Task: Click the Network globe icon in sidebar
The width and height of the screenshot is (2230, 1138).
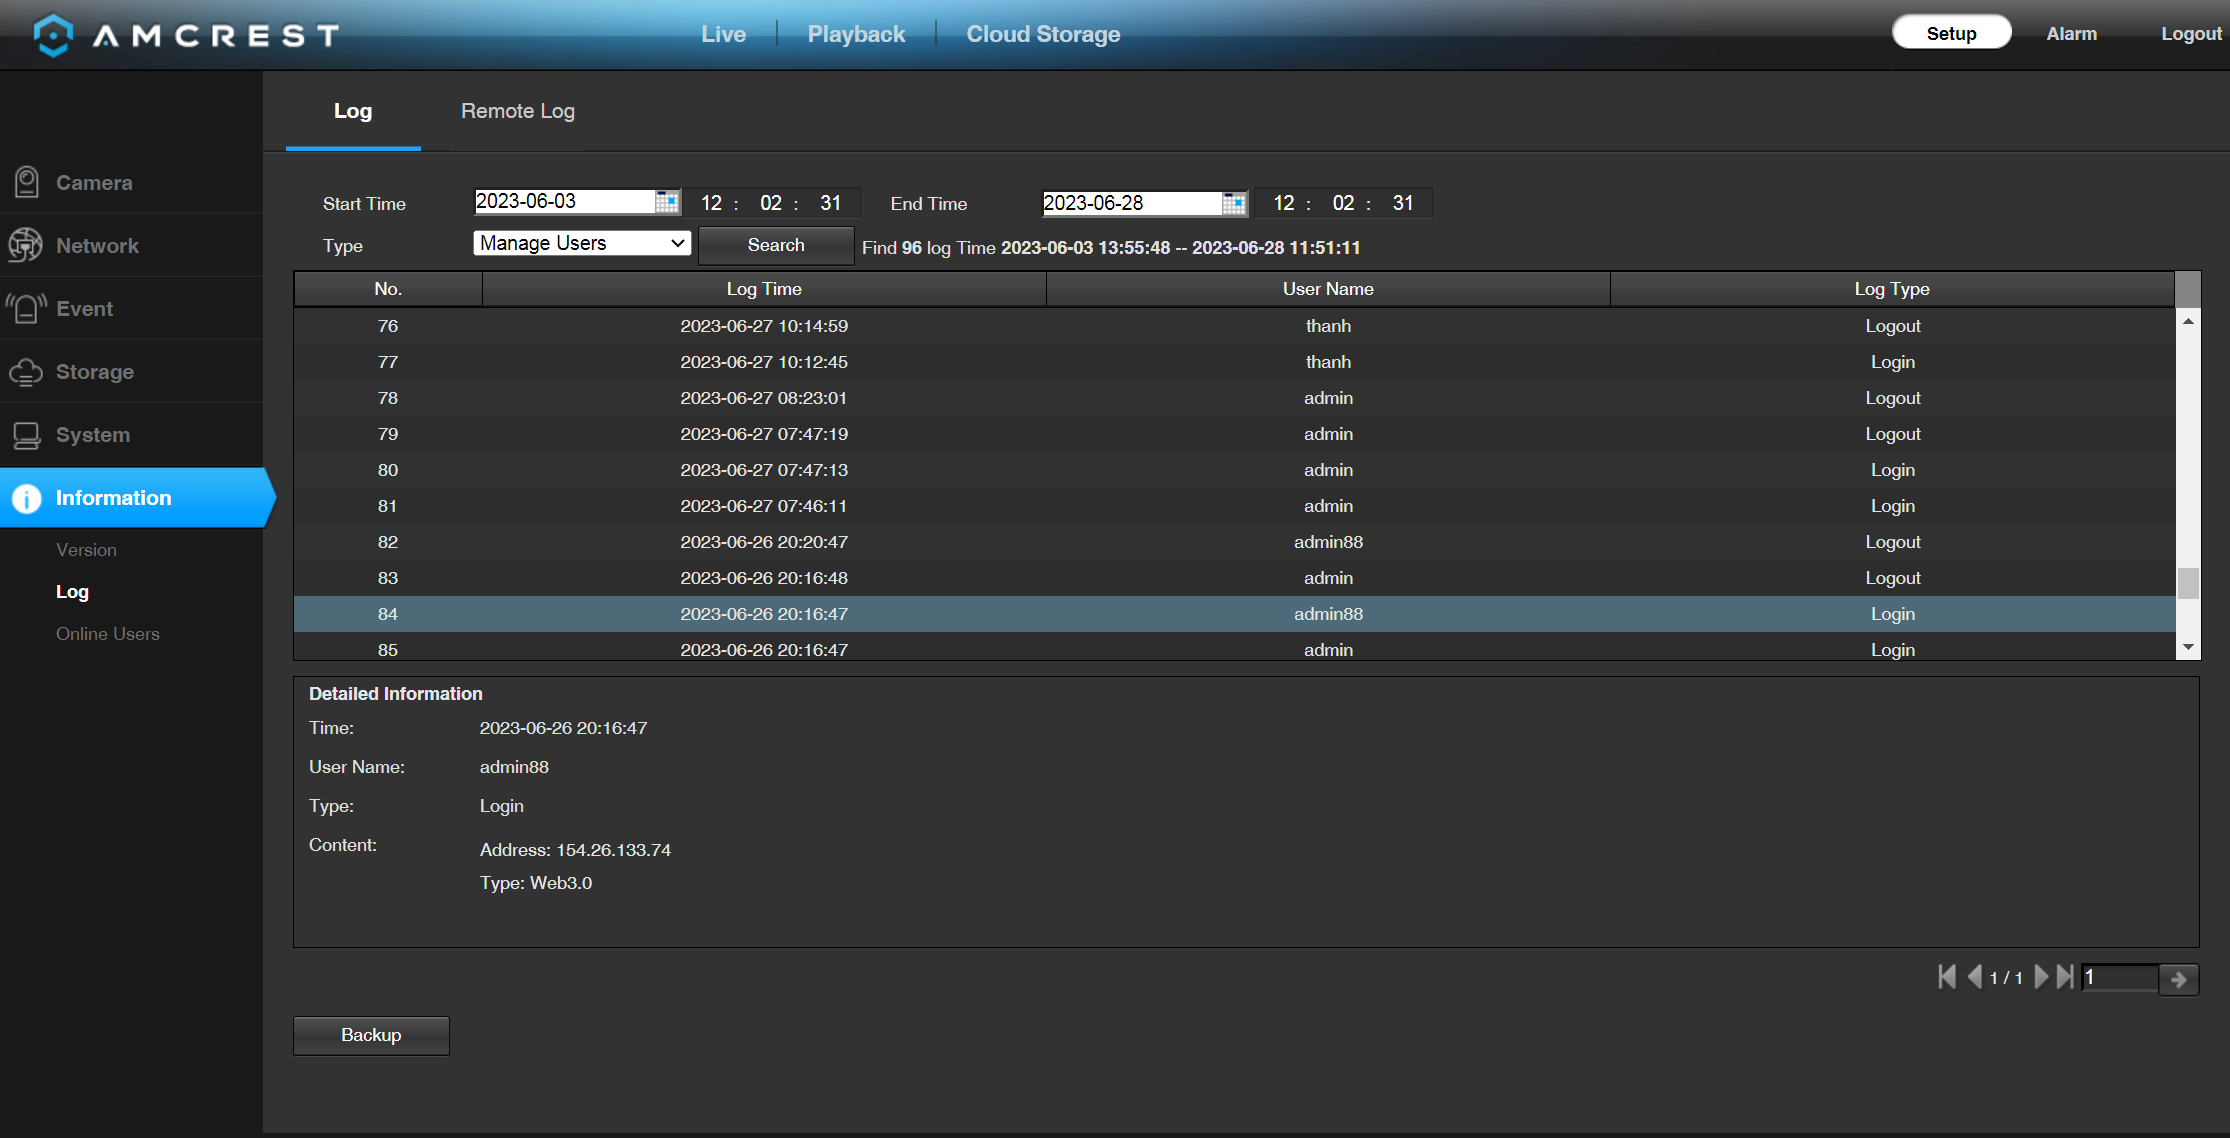Action: (x=25, y=245)
